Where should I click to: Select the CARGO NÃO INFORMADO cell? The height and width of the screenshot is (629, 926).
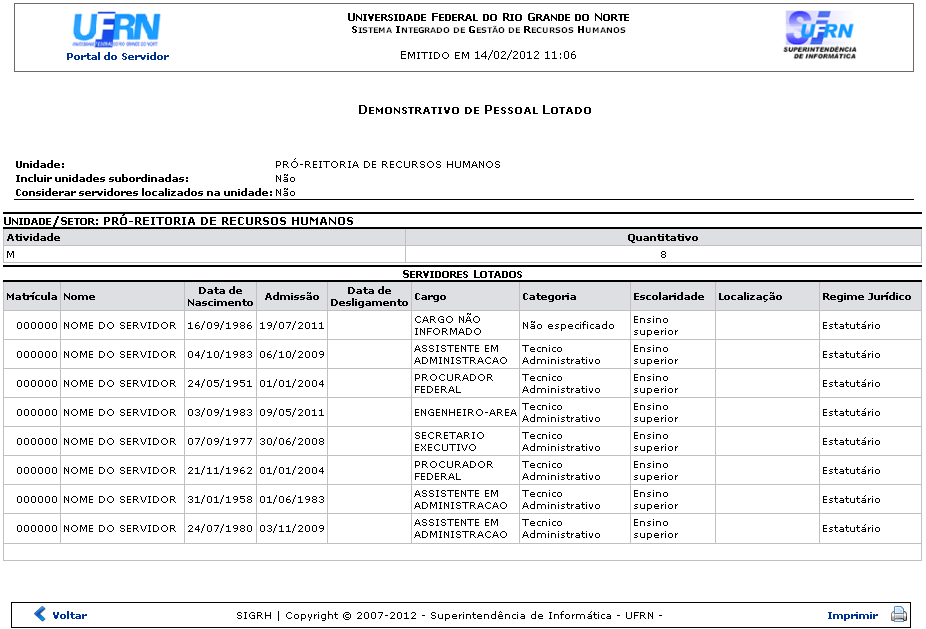click(x=447, y=325)
